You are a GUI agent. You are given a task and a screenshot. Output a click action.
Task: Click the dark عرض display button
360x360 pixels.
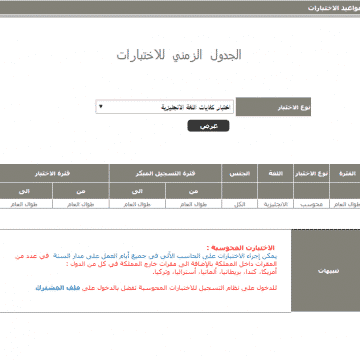point(208,126)
